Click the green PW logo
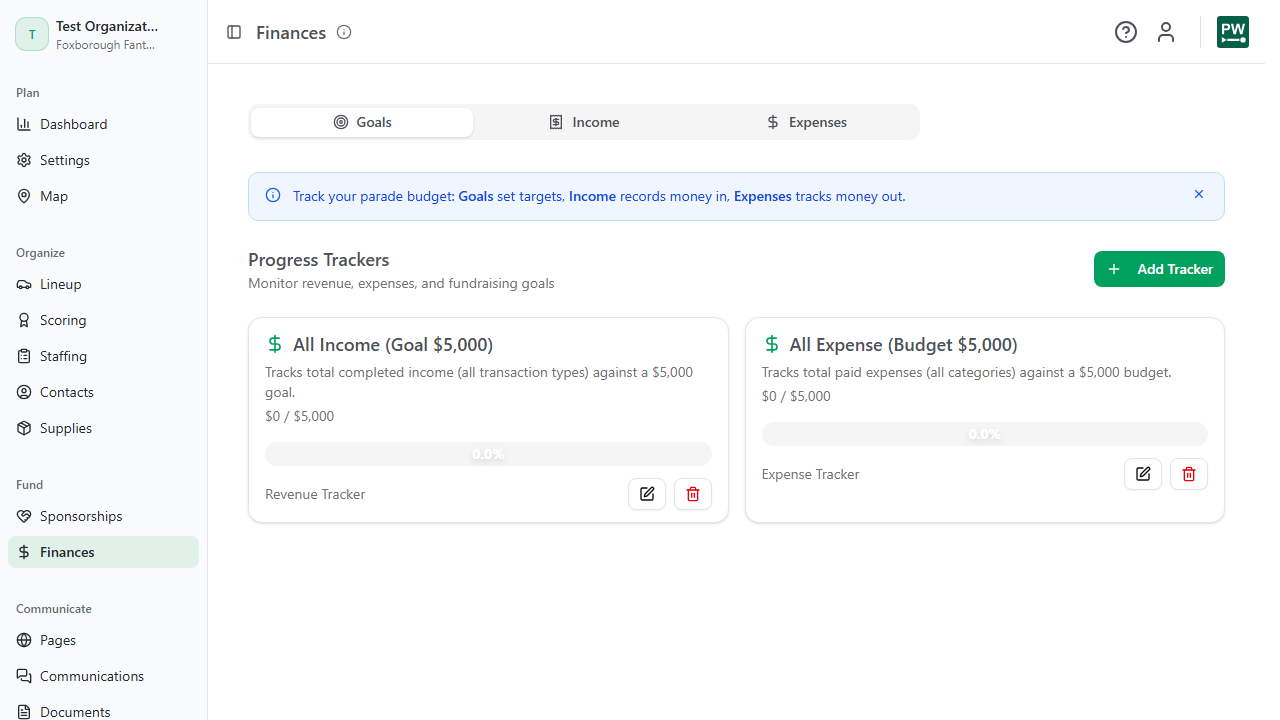The image size is (1280, 720). [x=1233, y=32]
